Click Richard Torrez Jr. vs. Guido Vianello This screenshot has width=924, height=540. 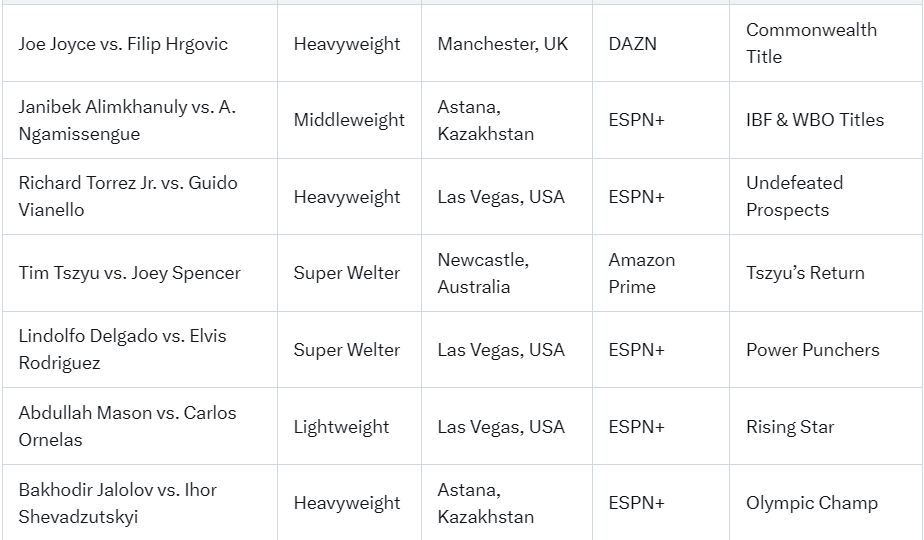pyautogui.click(x=128, y=196)
